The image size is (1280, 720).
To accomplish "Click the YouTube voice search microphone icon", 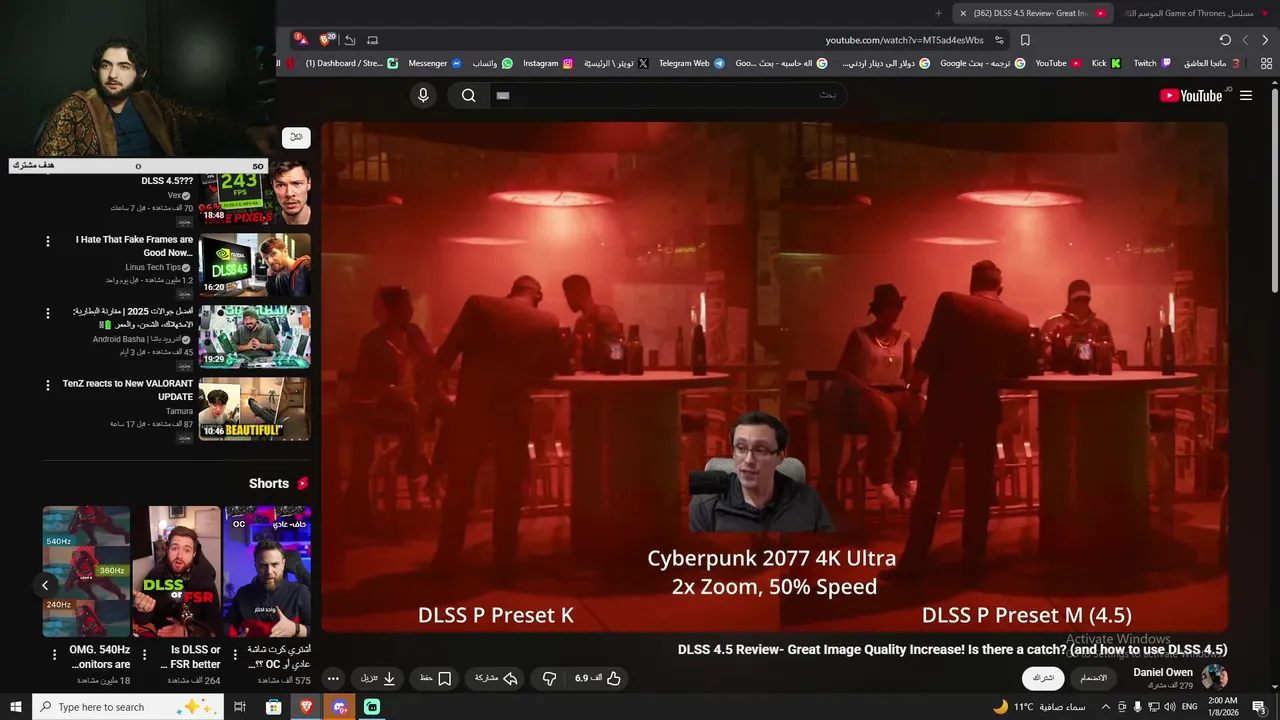I will 423,95.
